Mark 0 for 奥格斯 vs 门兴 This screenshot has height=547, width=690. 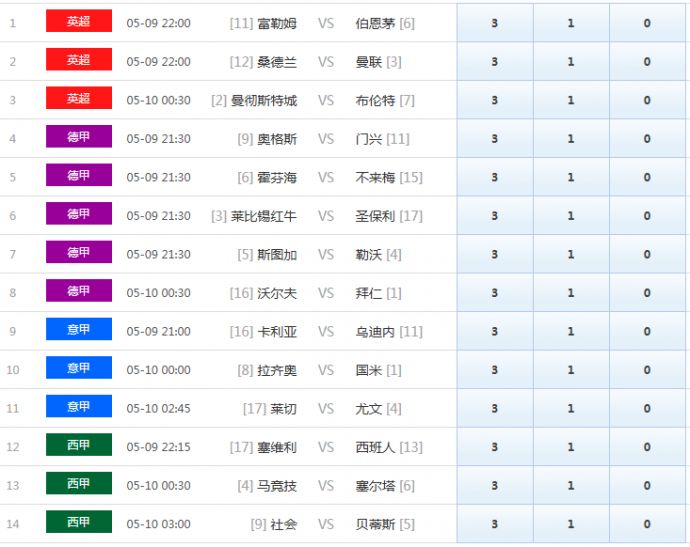[x=647, y=139]
